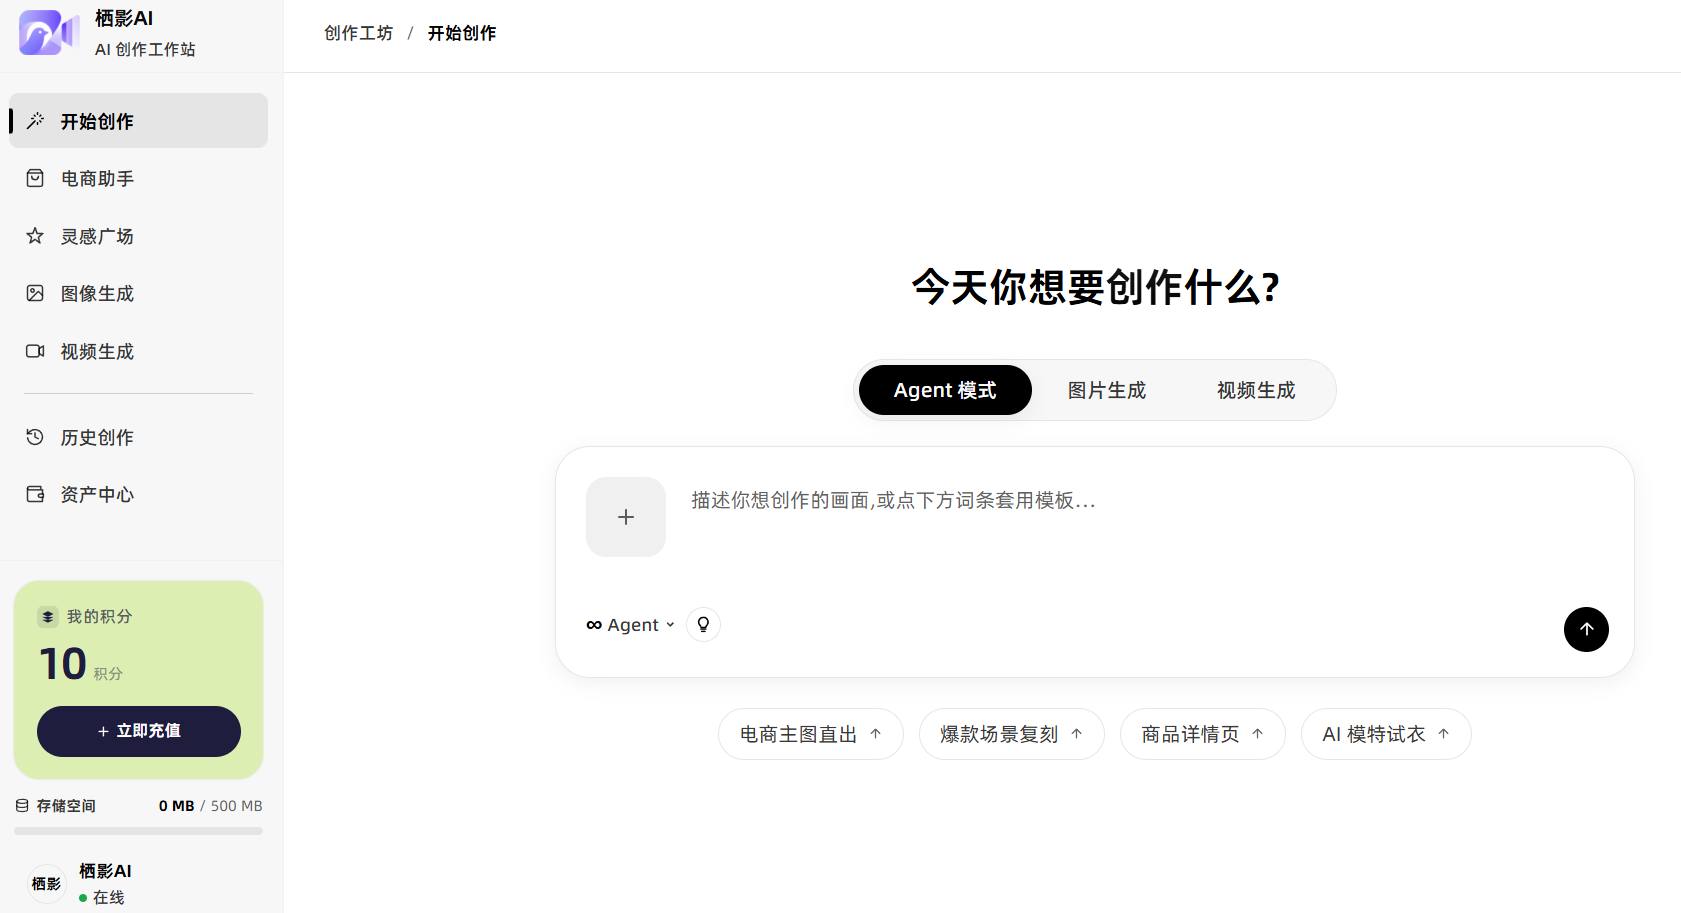Click the history clock icon beside 历史创作
The image size is (1681, 913).
pyautogui.click(x=35, y=437)
